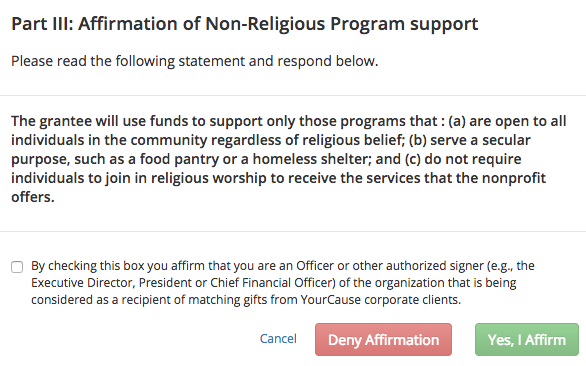586x366 pixels.
Task: Click the word "Non-Religious" in the heading
Action: (x=265, y=24)
